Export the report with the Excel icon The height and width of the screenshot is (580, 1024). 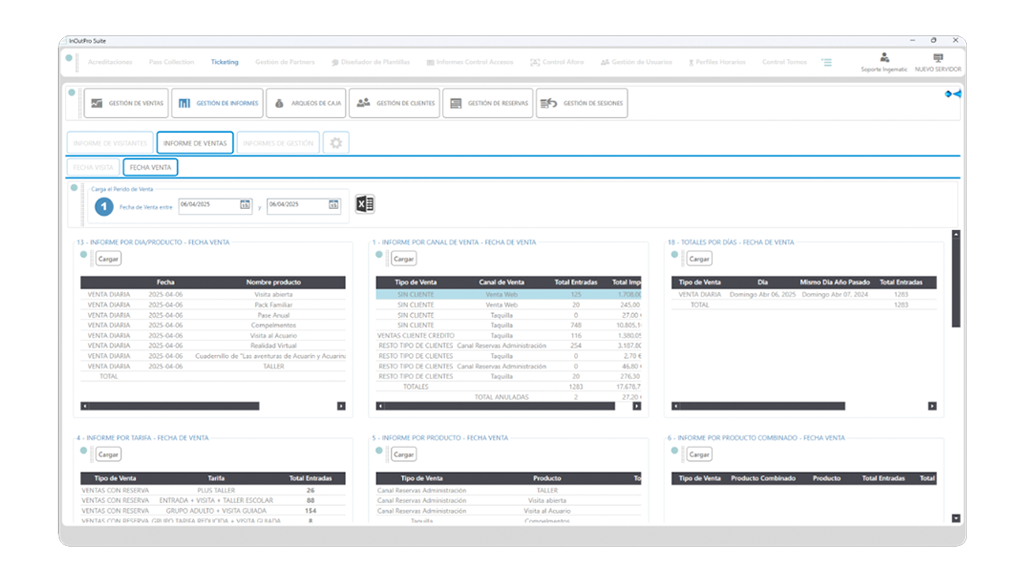pyautogui.click(x=365, y=205)
